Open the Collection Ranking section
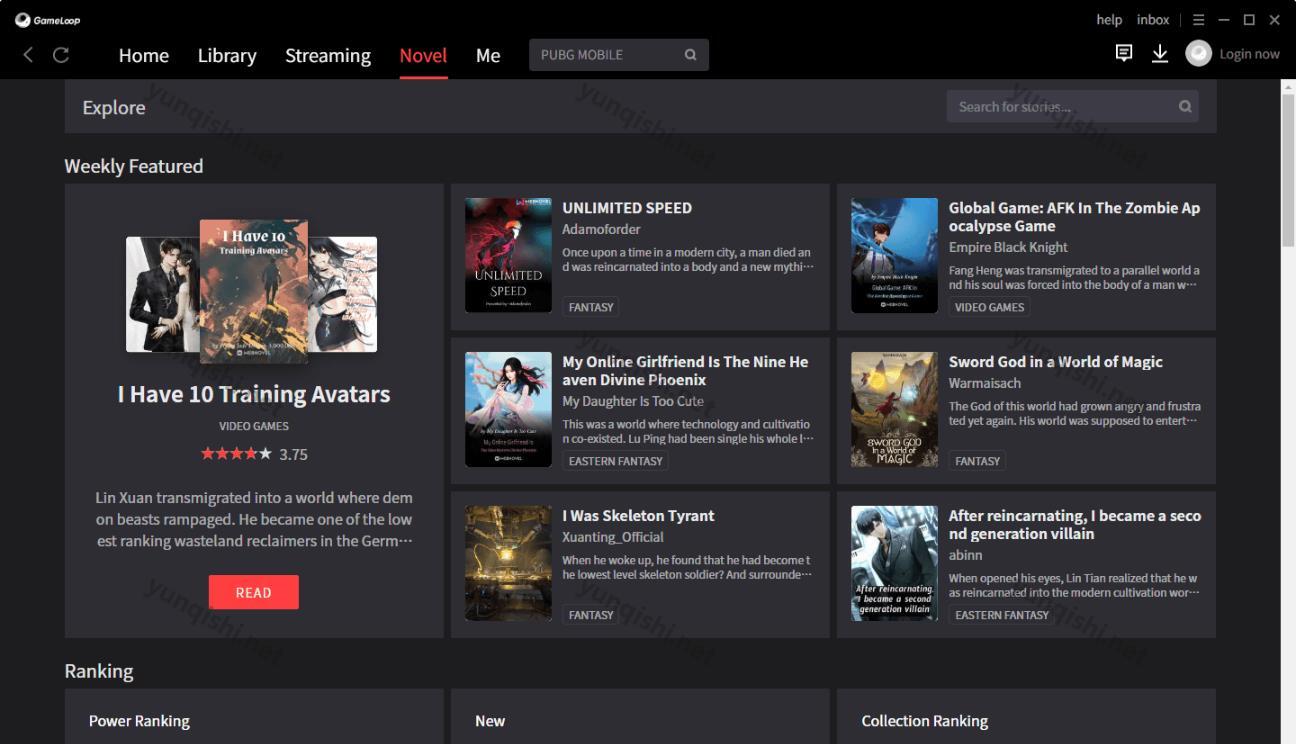1296x744 pixels. tap(925, 721)
